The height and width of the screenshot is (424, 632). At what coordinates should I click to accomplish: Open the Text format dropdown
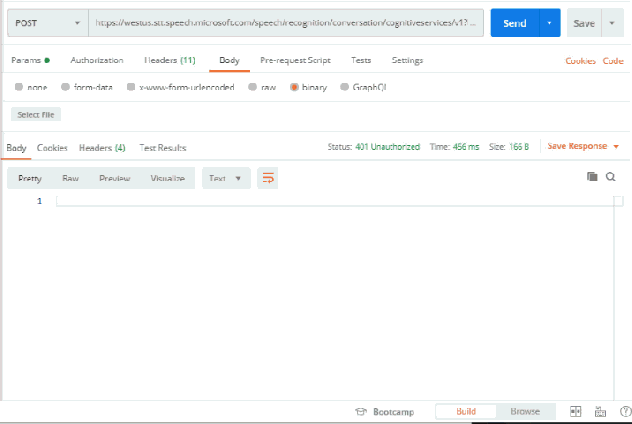pyautogui.click(x=224, y=178)
